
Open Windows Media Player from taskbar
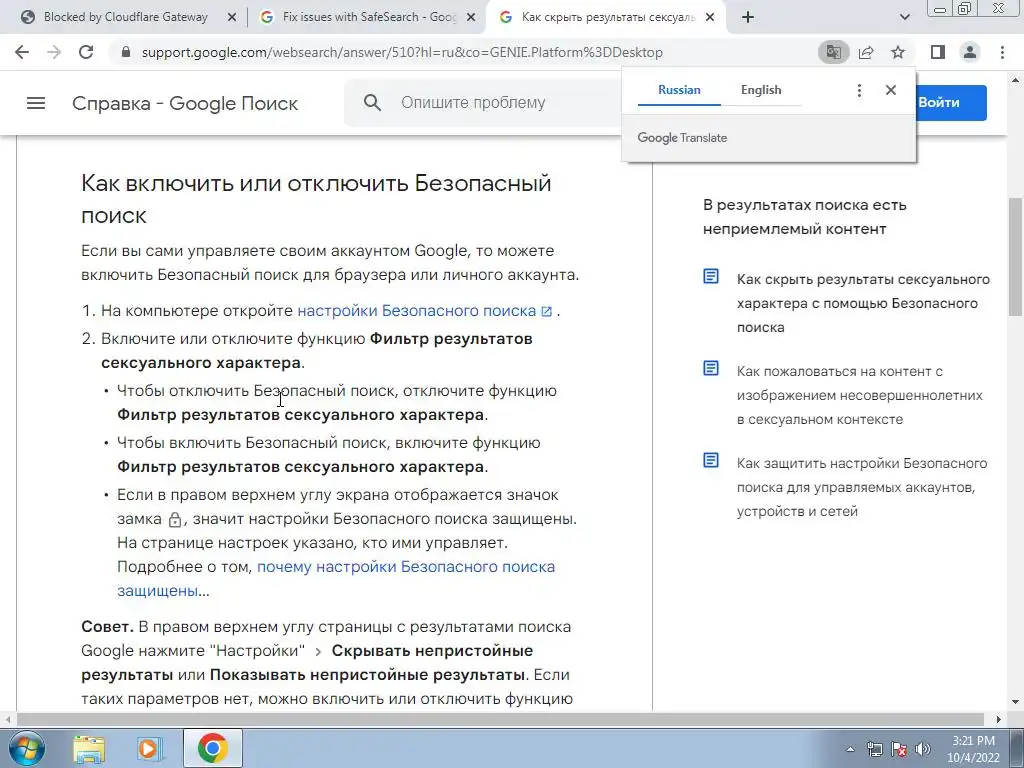150,748
